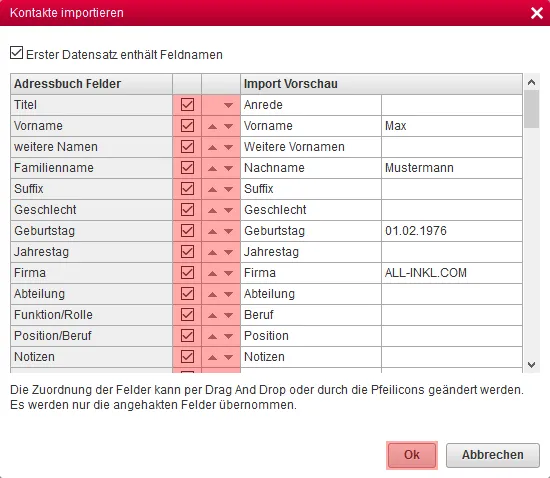This screenshot has width=550, height=478.
Task: Cancel import with Abbrechen button
Action: (492, 455)
